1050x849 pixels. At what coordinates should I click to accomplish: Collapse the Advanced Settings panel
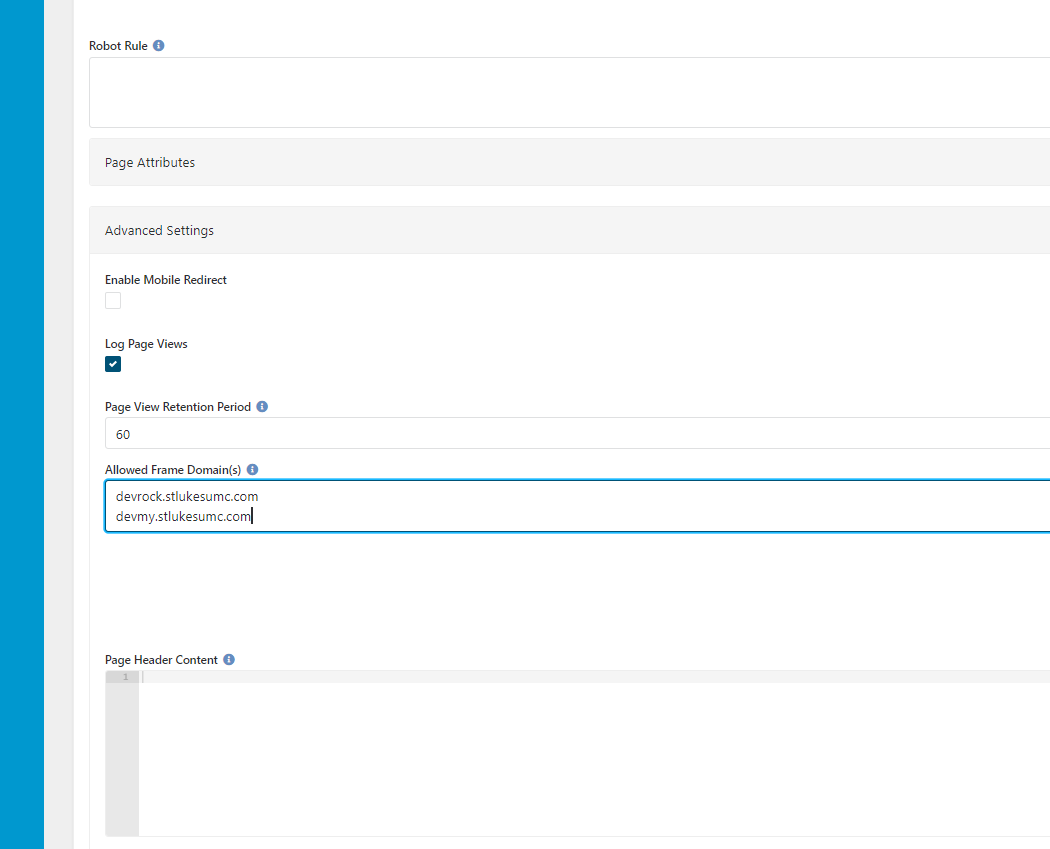click(x=569, y=230)
